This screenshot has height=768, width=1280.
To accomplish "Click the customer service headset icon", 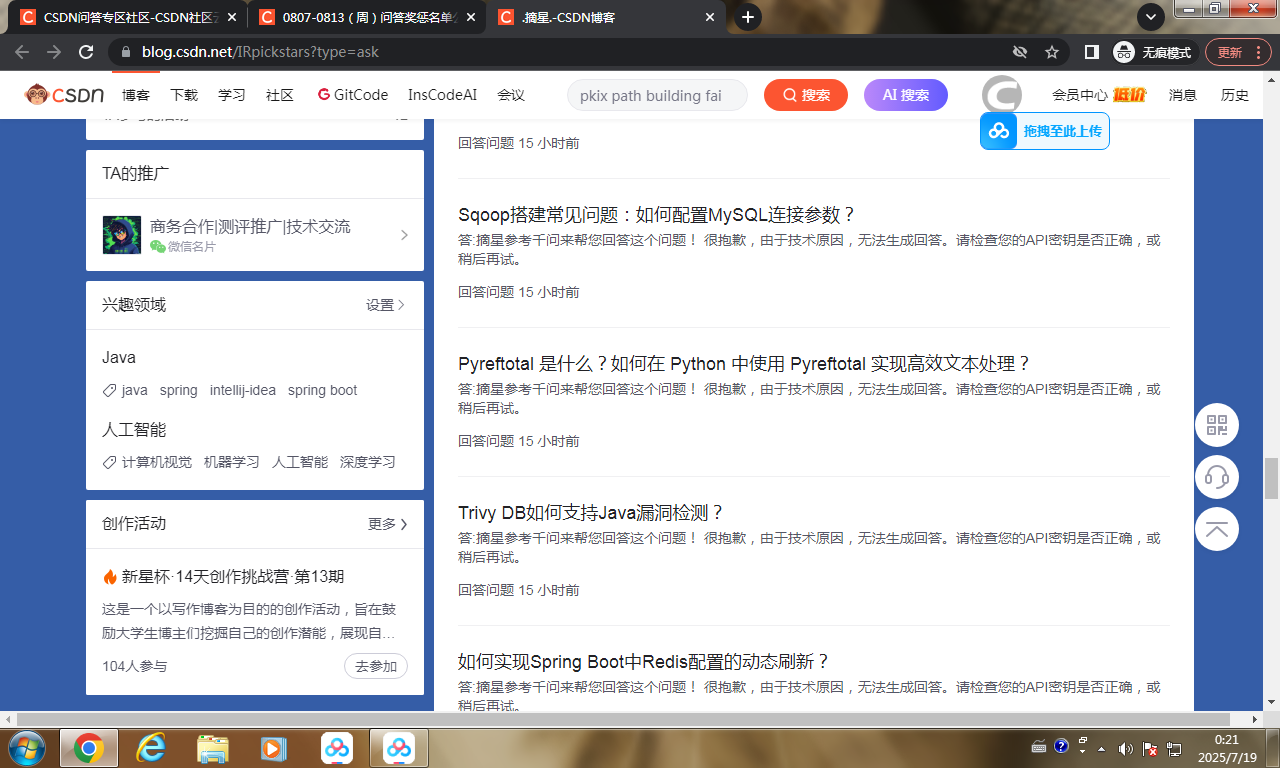I will tap(1217, 478).
